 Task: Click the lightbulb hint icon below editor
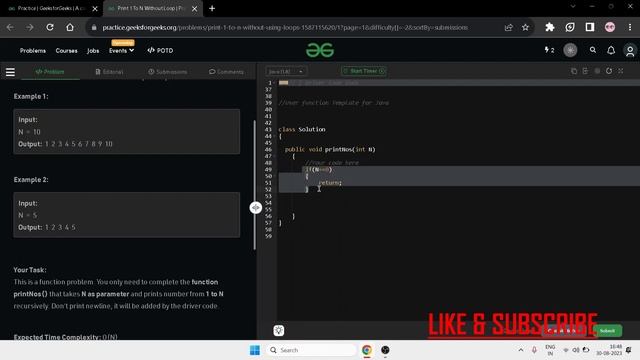[x=279, y=331]
